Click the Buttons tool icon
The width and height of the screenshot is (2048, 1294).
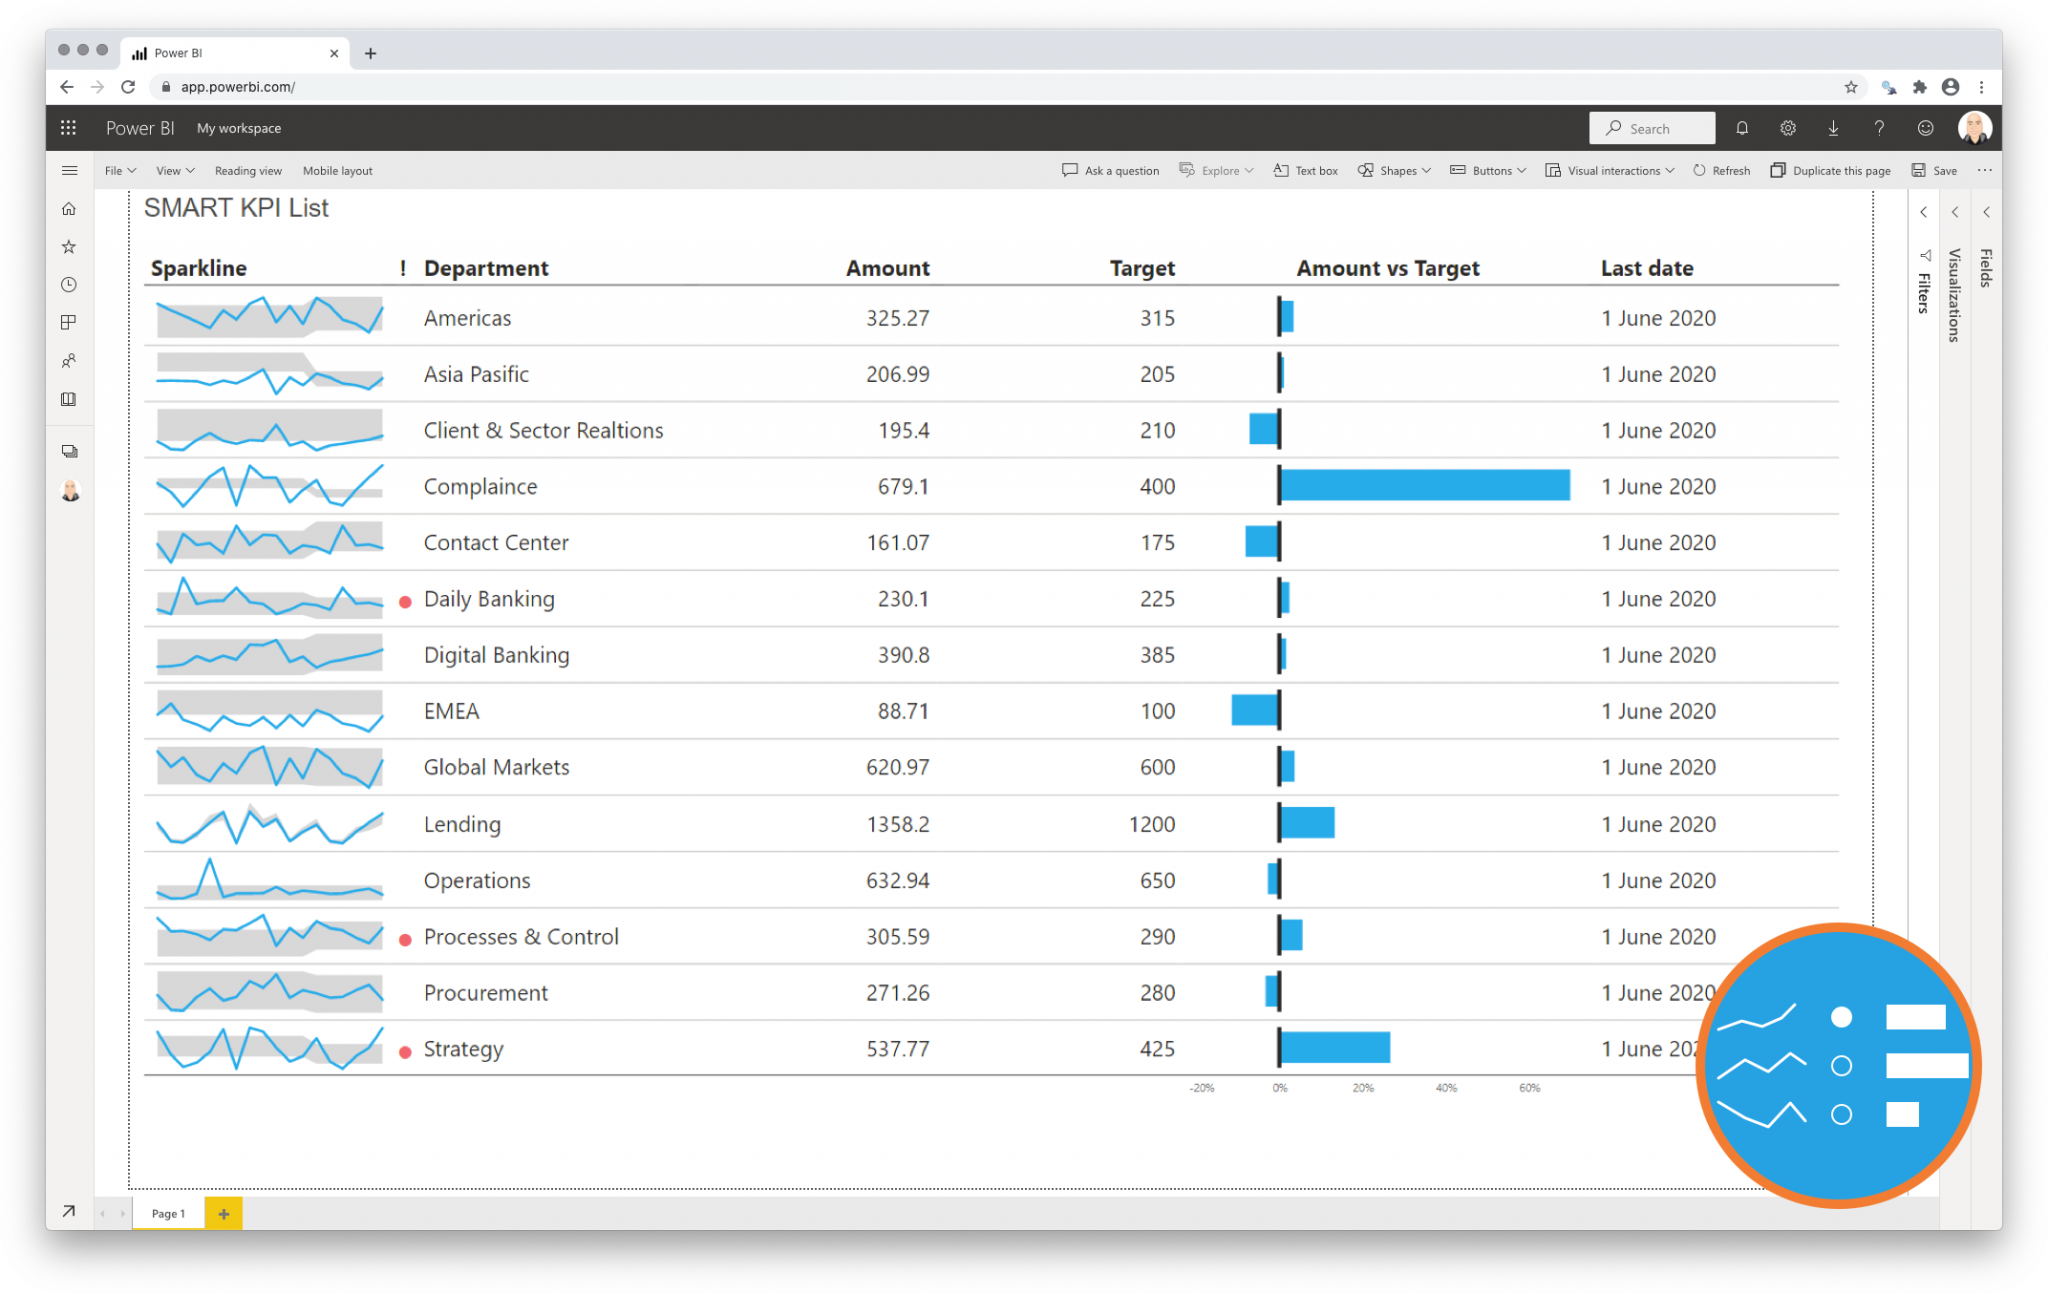pos(1458,170)
